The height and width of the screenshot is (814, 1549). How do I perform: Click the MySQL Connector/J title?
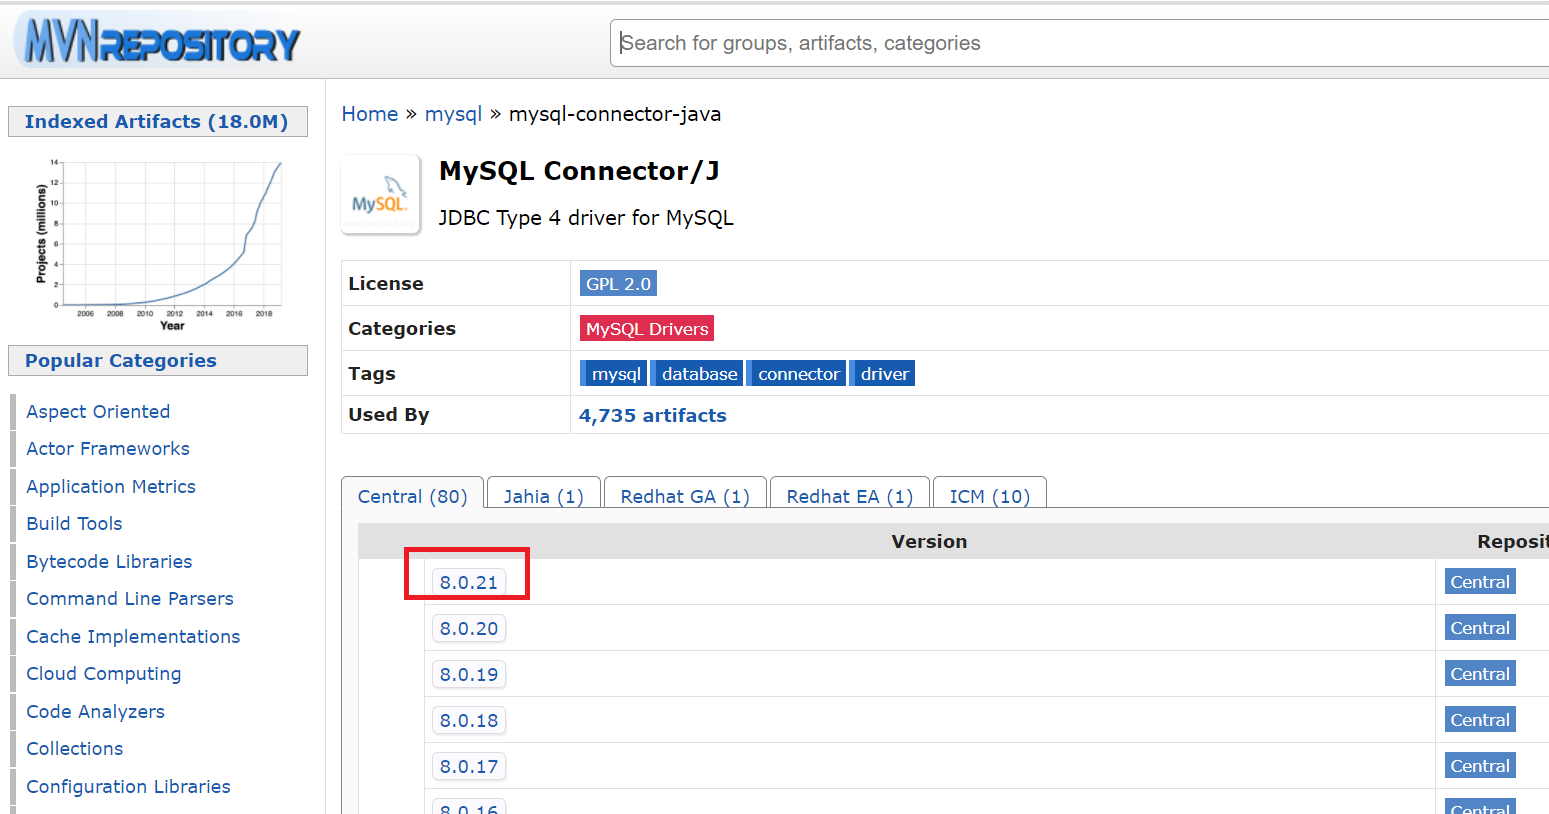(579, 171)
